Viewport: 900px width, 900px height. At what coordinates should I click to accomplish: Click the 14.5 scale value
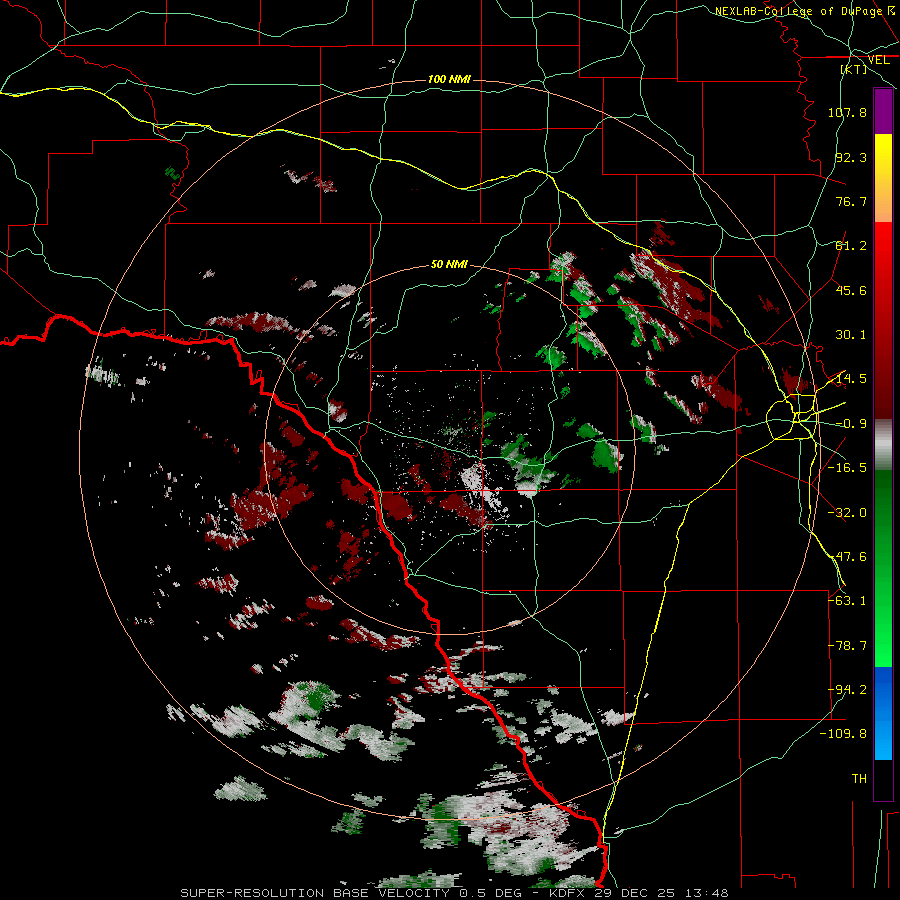[851, 379]
